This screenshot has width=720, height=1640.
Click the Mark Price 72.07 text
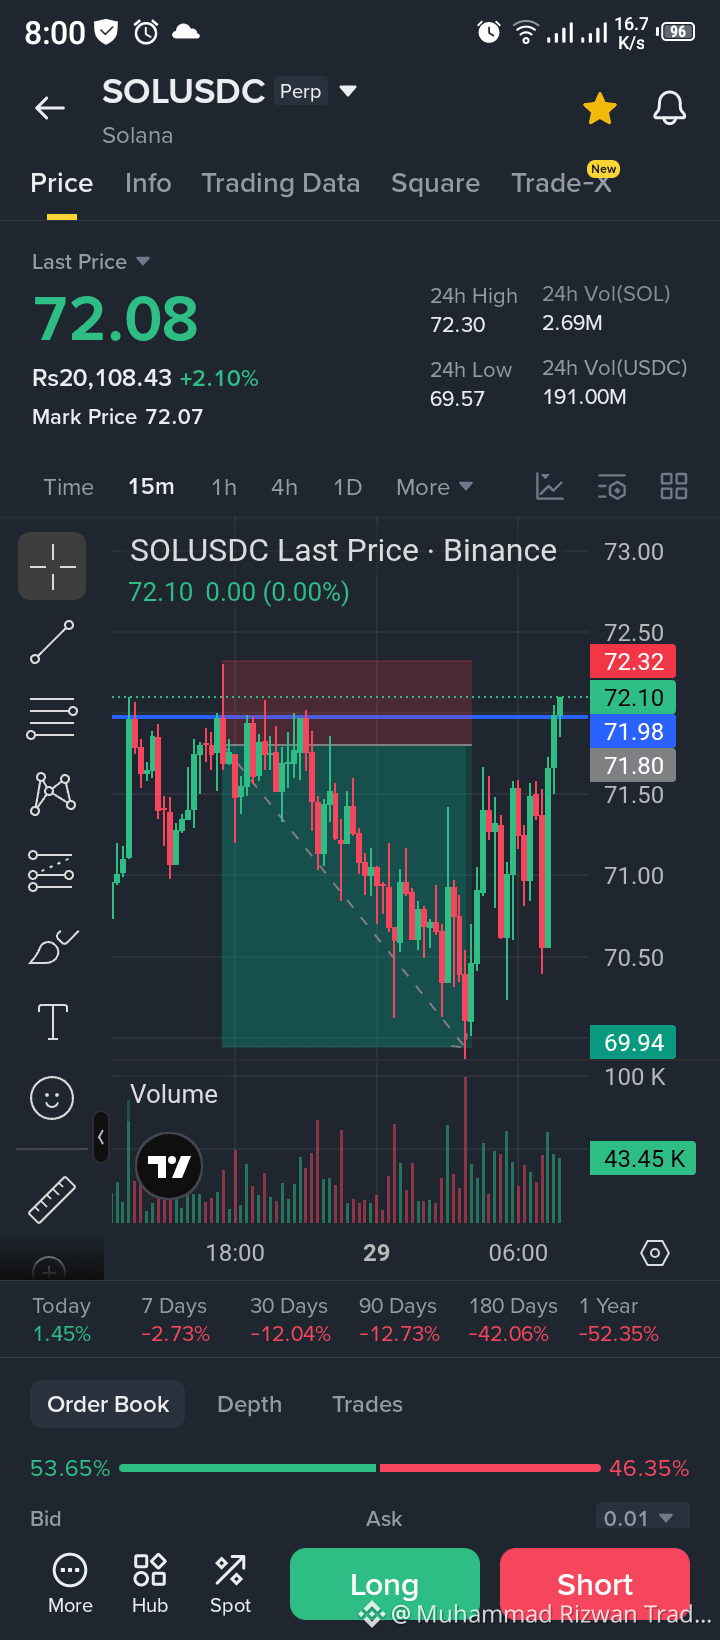[117, 417]
